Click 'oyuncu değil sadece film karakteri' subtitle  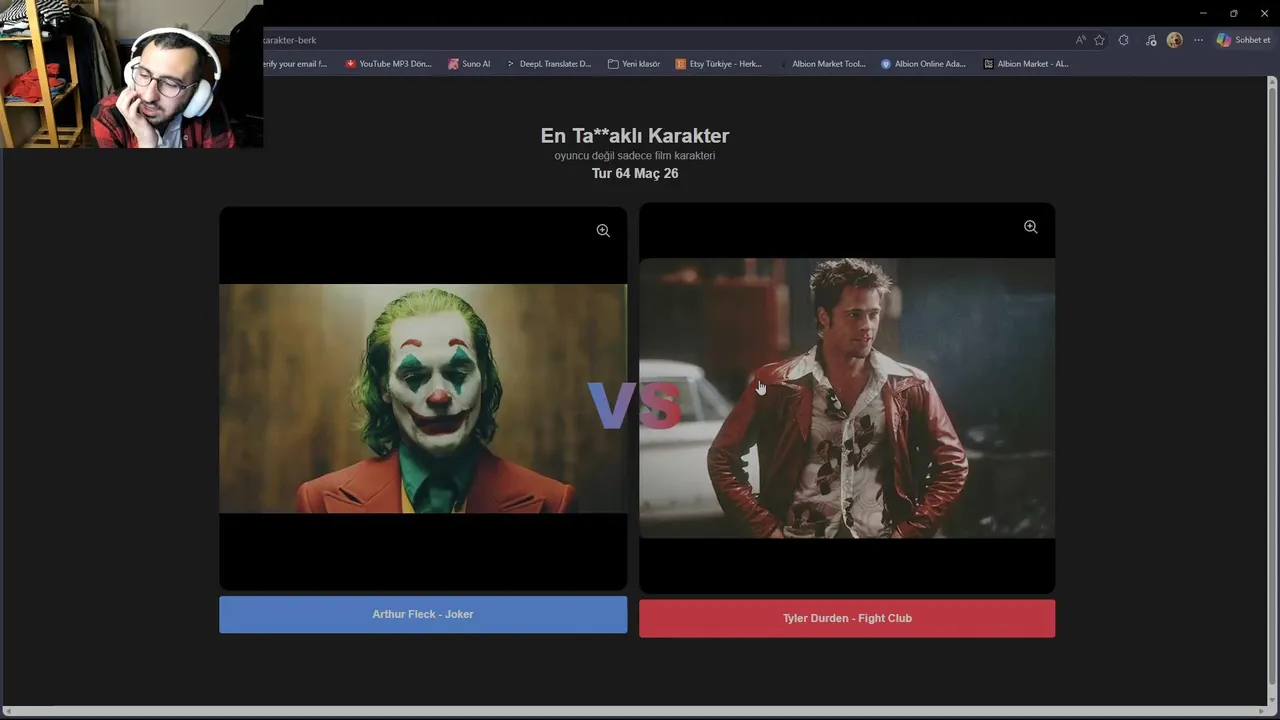(635, 156)
